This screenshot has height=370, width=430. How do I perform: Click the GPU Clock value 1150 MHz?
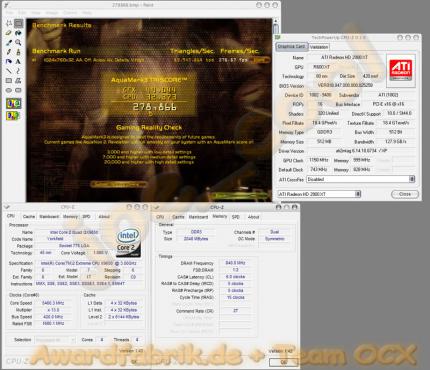coord(319,160)
